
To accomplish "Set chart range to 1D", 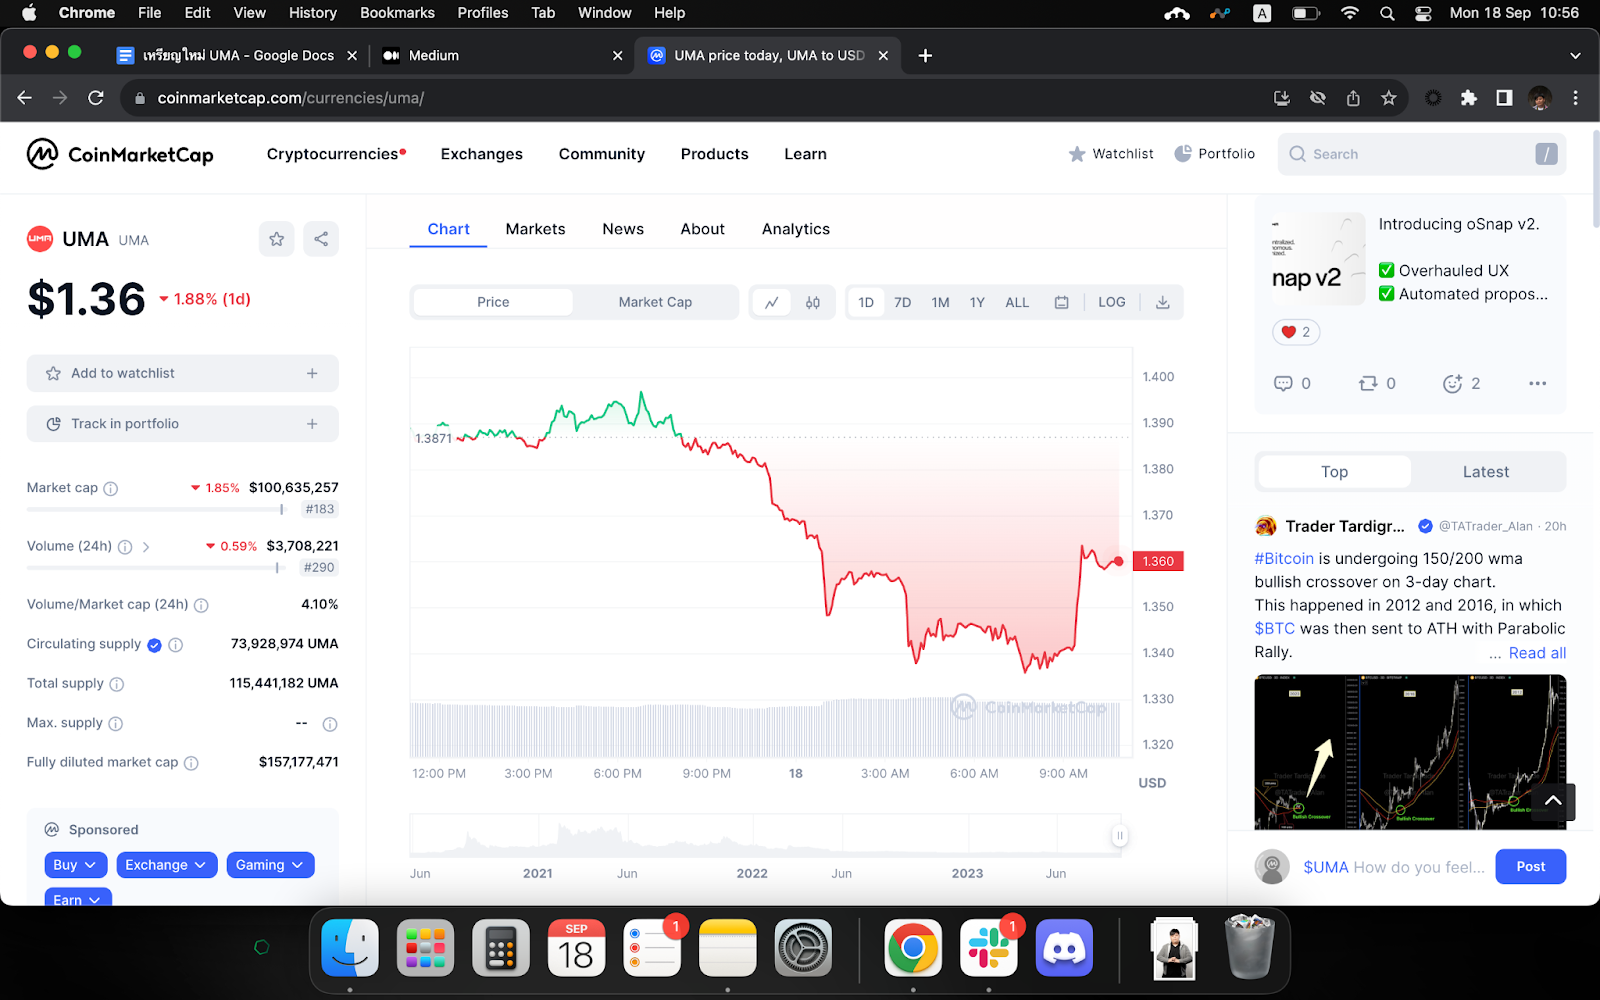I will pyautogui.click(x=866, y=302).
